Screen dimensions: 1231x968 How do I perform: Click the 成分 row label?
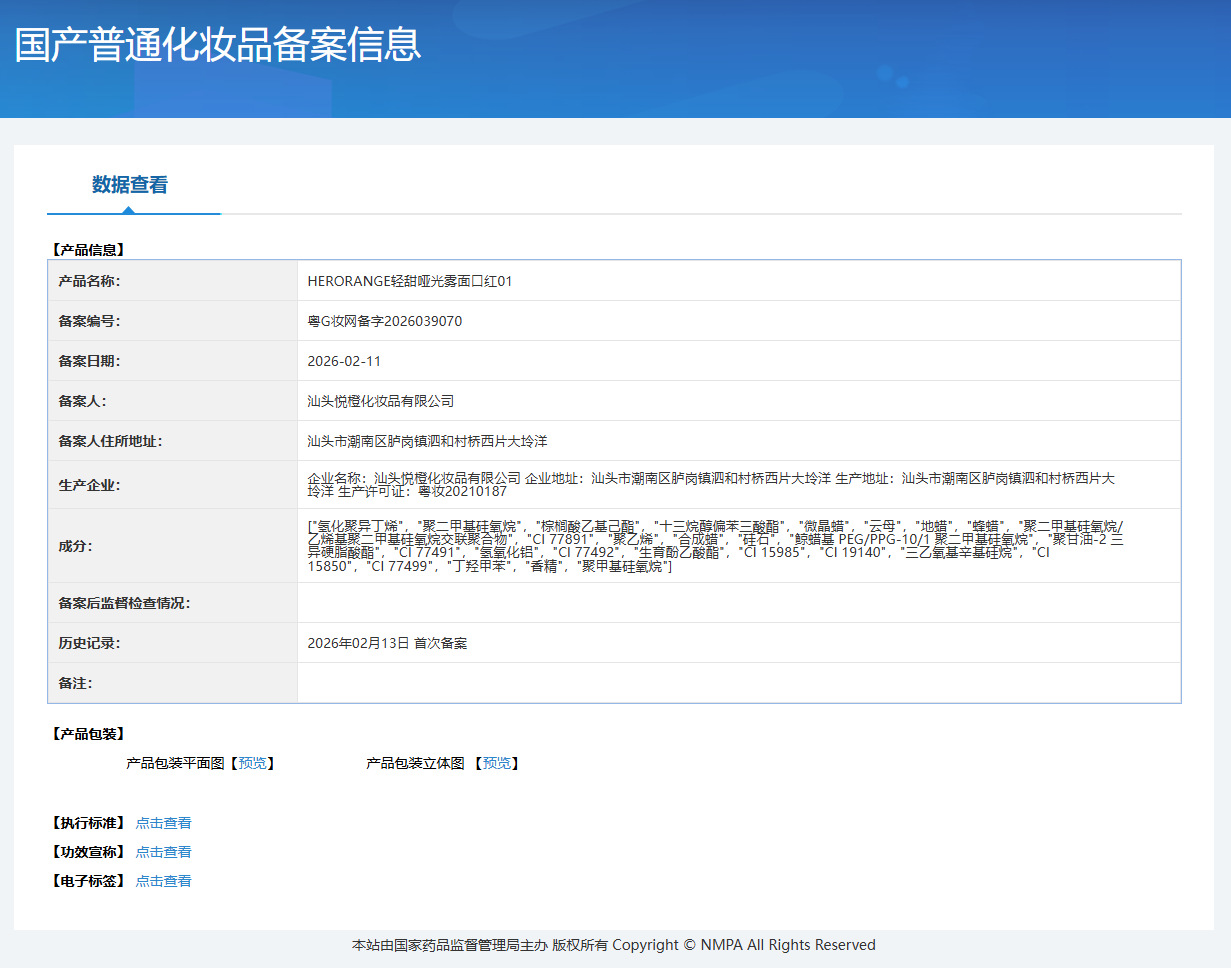[x=75, y=546]
